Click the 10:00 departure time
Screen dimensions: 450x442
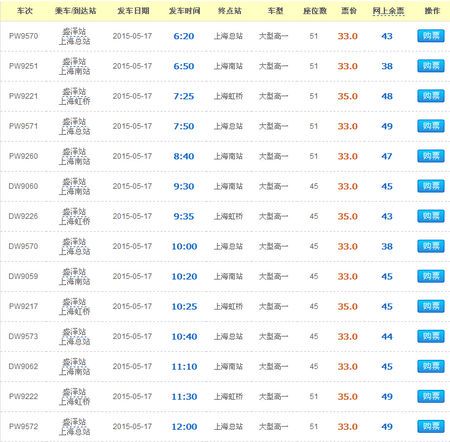(x=184, y=246)
